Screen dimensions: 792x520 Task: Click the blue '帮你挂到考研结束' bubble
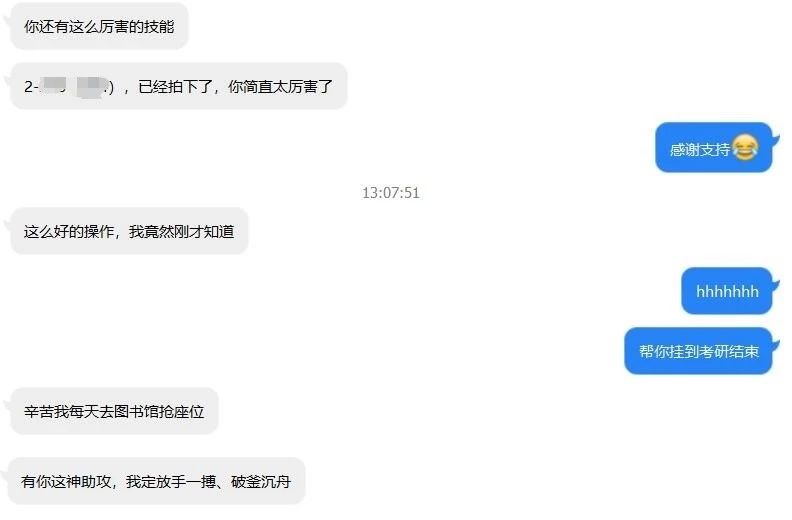tap(699, 351)
